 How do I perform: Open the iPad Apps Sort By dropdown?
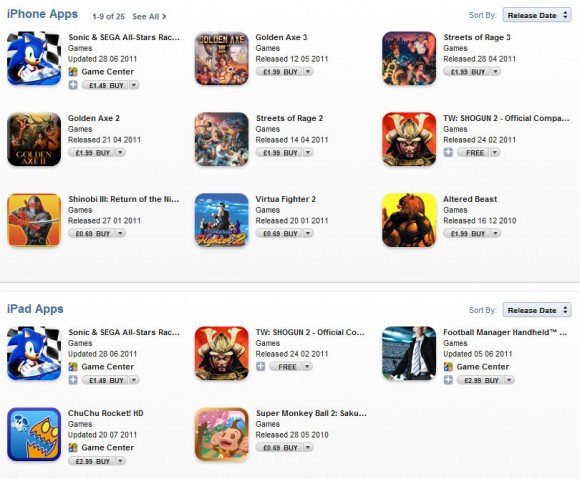click(x=537, y=310)
